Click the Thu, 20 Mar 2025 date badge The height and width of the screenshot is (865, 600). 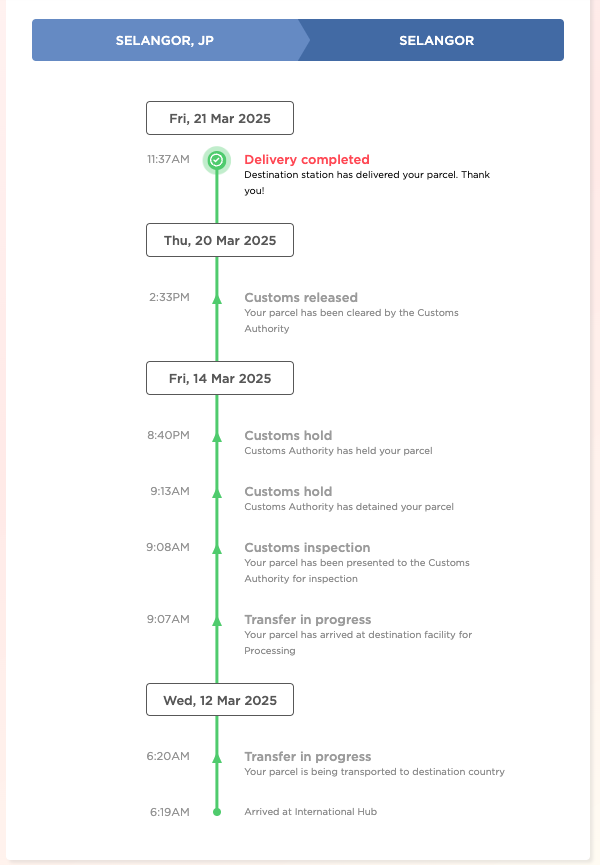(220, 240)
